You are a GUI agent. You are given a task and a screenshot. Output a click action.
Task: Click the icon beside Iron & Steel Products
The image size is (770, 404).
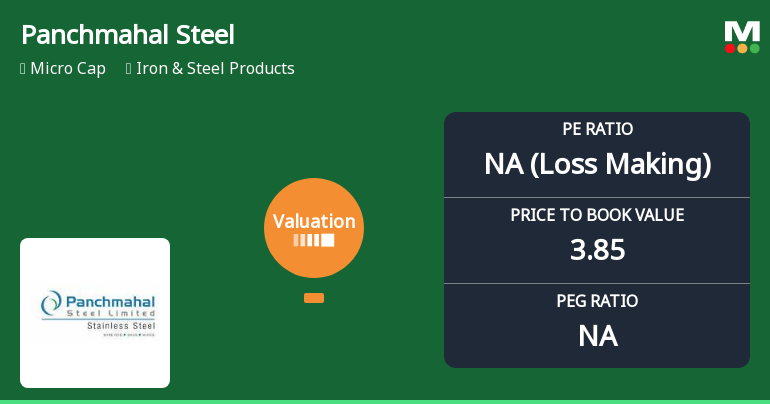click(130, 69)
